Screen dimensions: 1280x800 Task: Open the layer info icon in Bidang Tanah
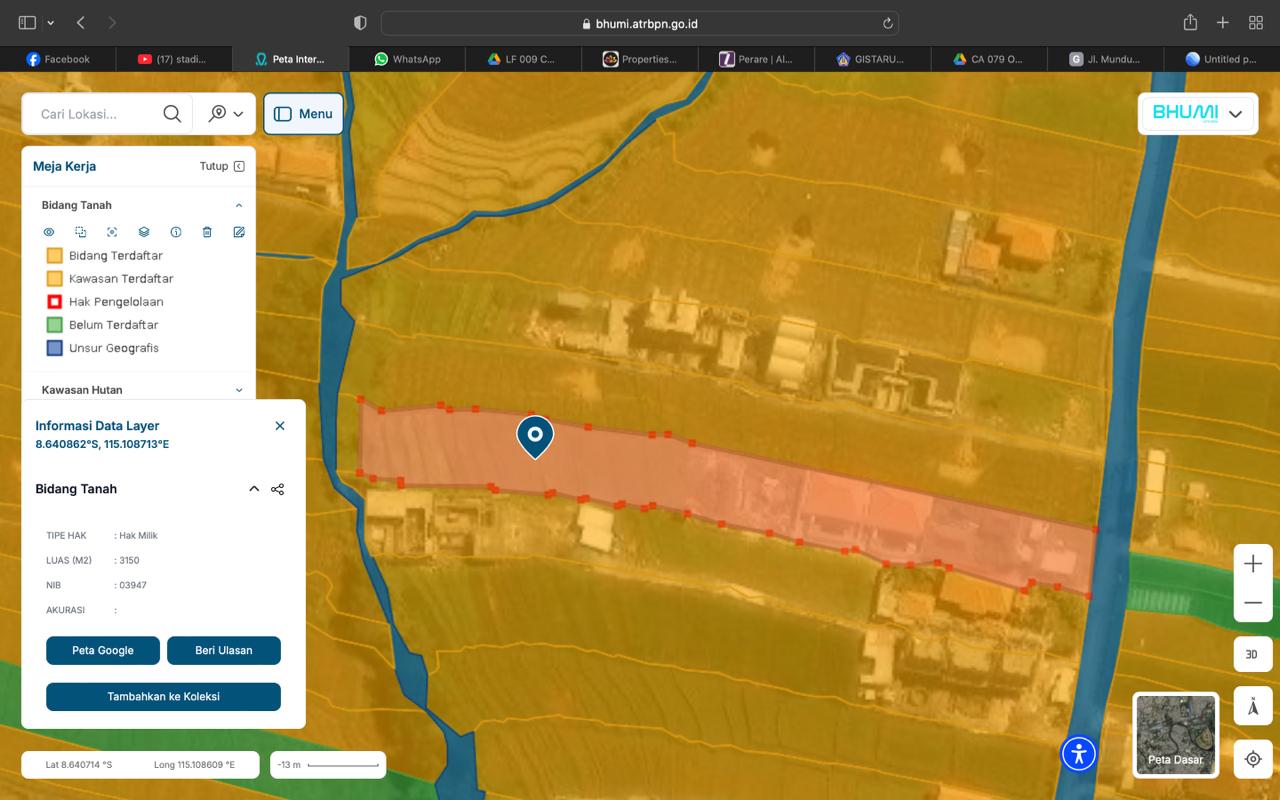(176, 232)
